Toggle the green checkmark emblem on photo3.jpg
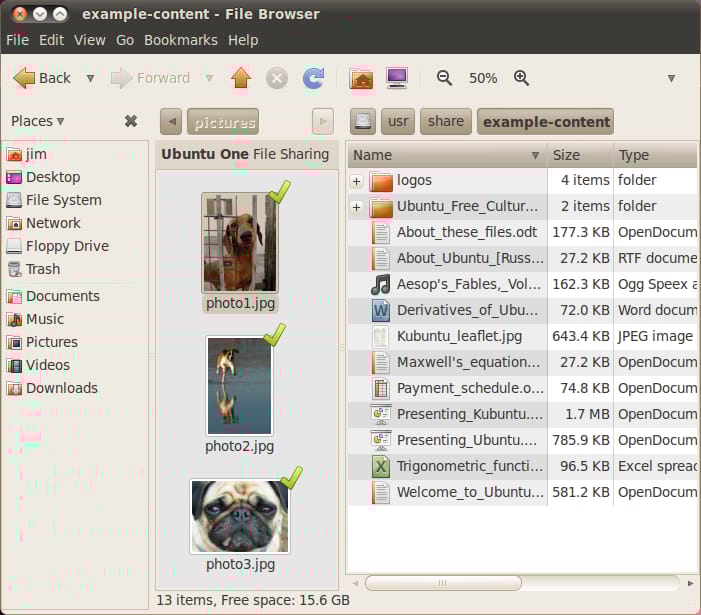The width and height of the screenshot is (701, 615). pyautogui.click(x=290, y=478)
